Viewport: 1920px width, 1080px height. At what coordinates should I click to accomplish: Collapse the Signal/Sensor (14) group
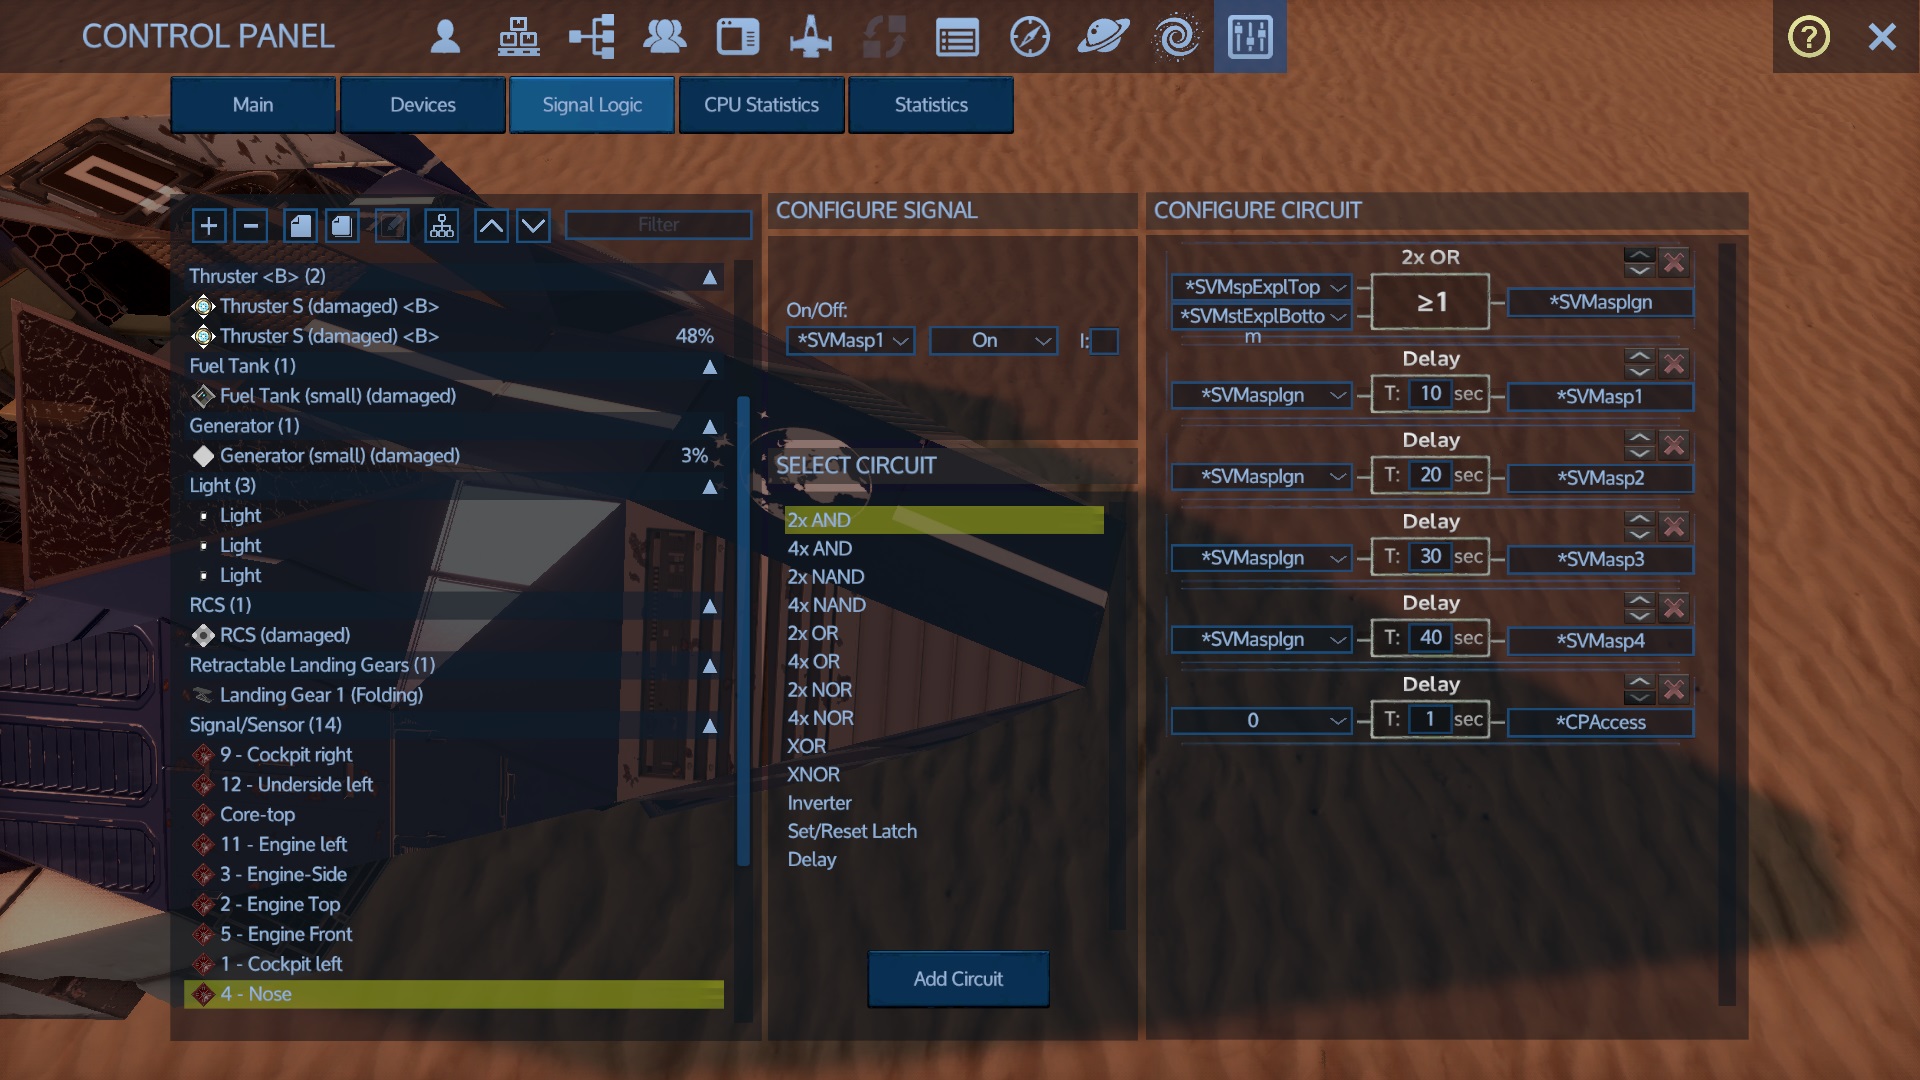[709, 725]
